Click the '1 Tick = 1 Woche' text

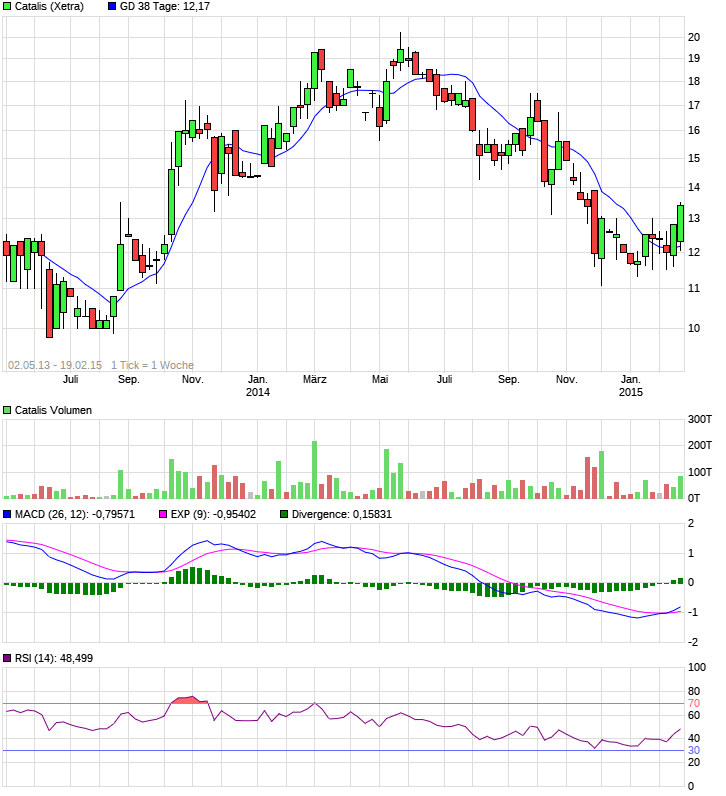[x=152, y=365]
